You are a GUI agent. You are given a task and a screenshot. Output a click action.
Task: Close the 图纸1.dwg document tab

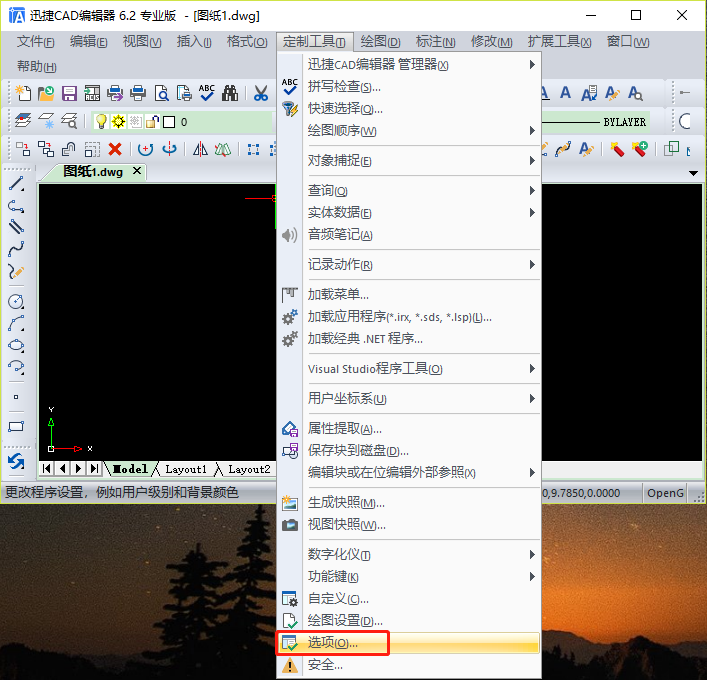click(137, 171)
